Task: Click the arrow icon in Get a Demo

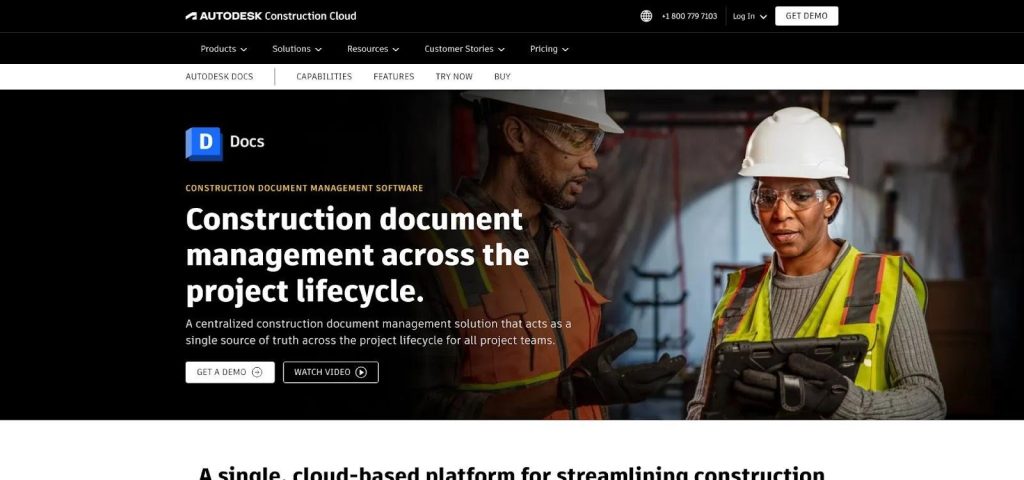Action: click(257, 372)
